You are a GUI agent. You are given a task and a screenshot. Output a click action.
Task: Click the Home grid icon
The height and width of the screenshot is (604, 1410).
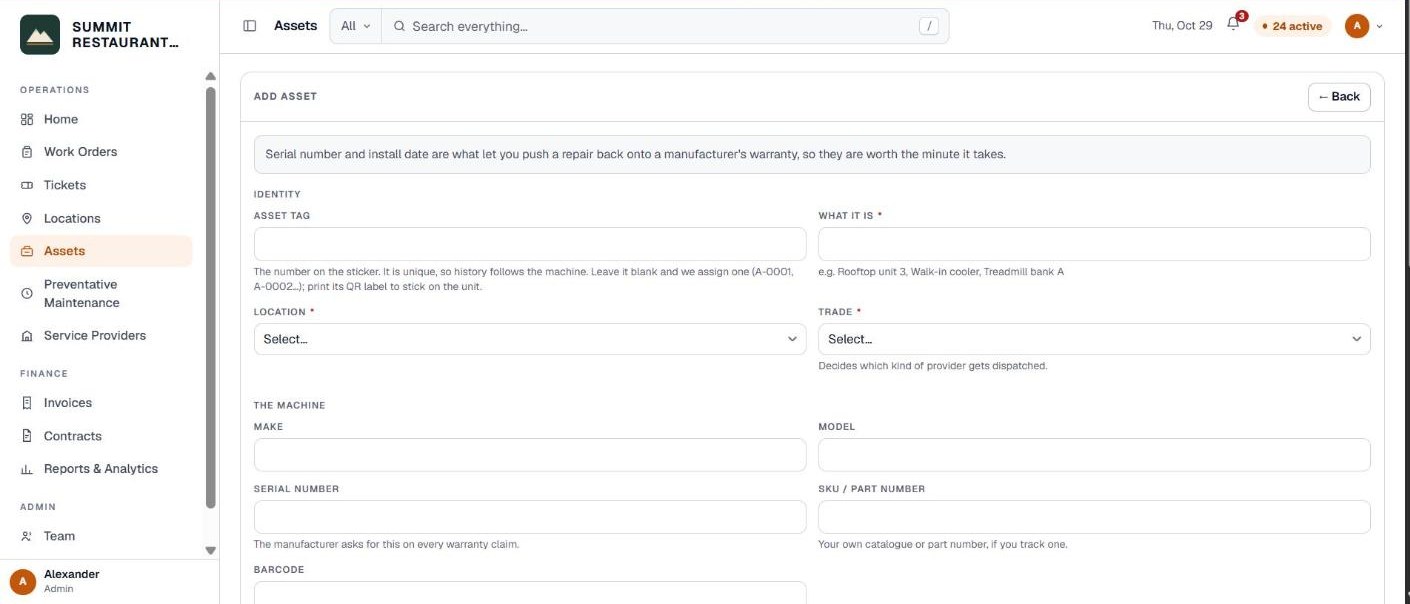[27, 119]
